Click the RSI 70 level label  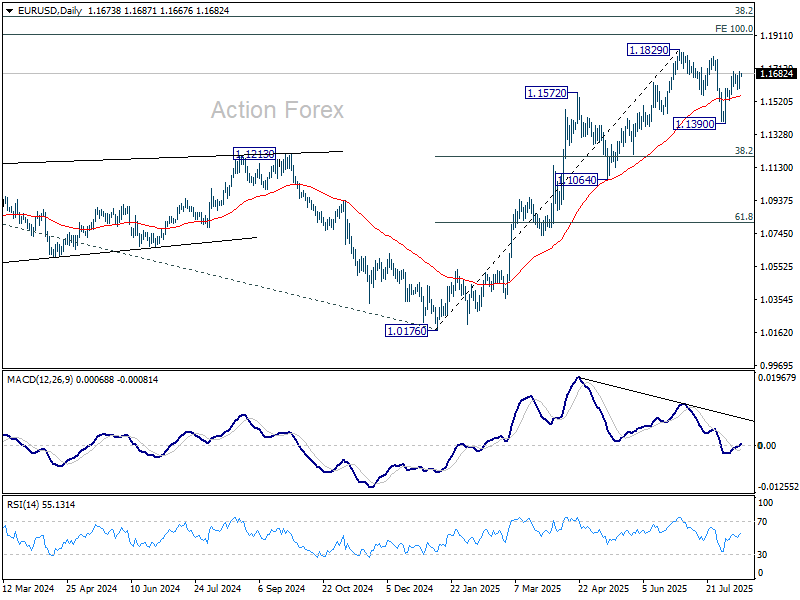[762, 521]
